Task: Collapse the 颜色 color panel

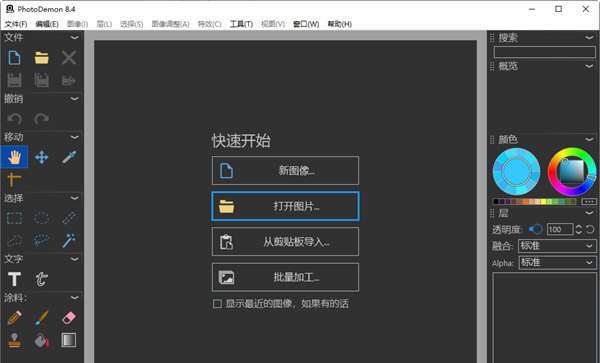Action: pos(589,139)
